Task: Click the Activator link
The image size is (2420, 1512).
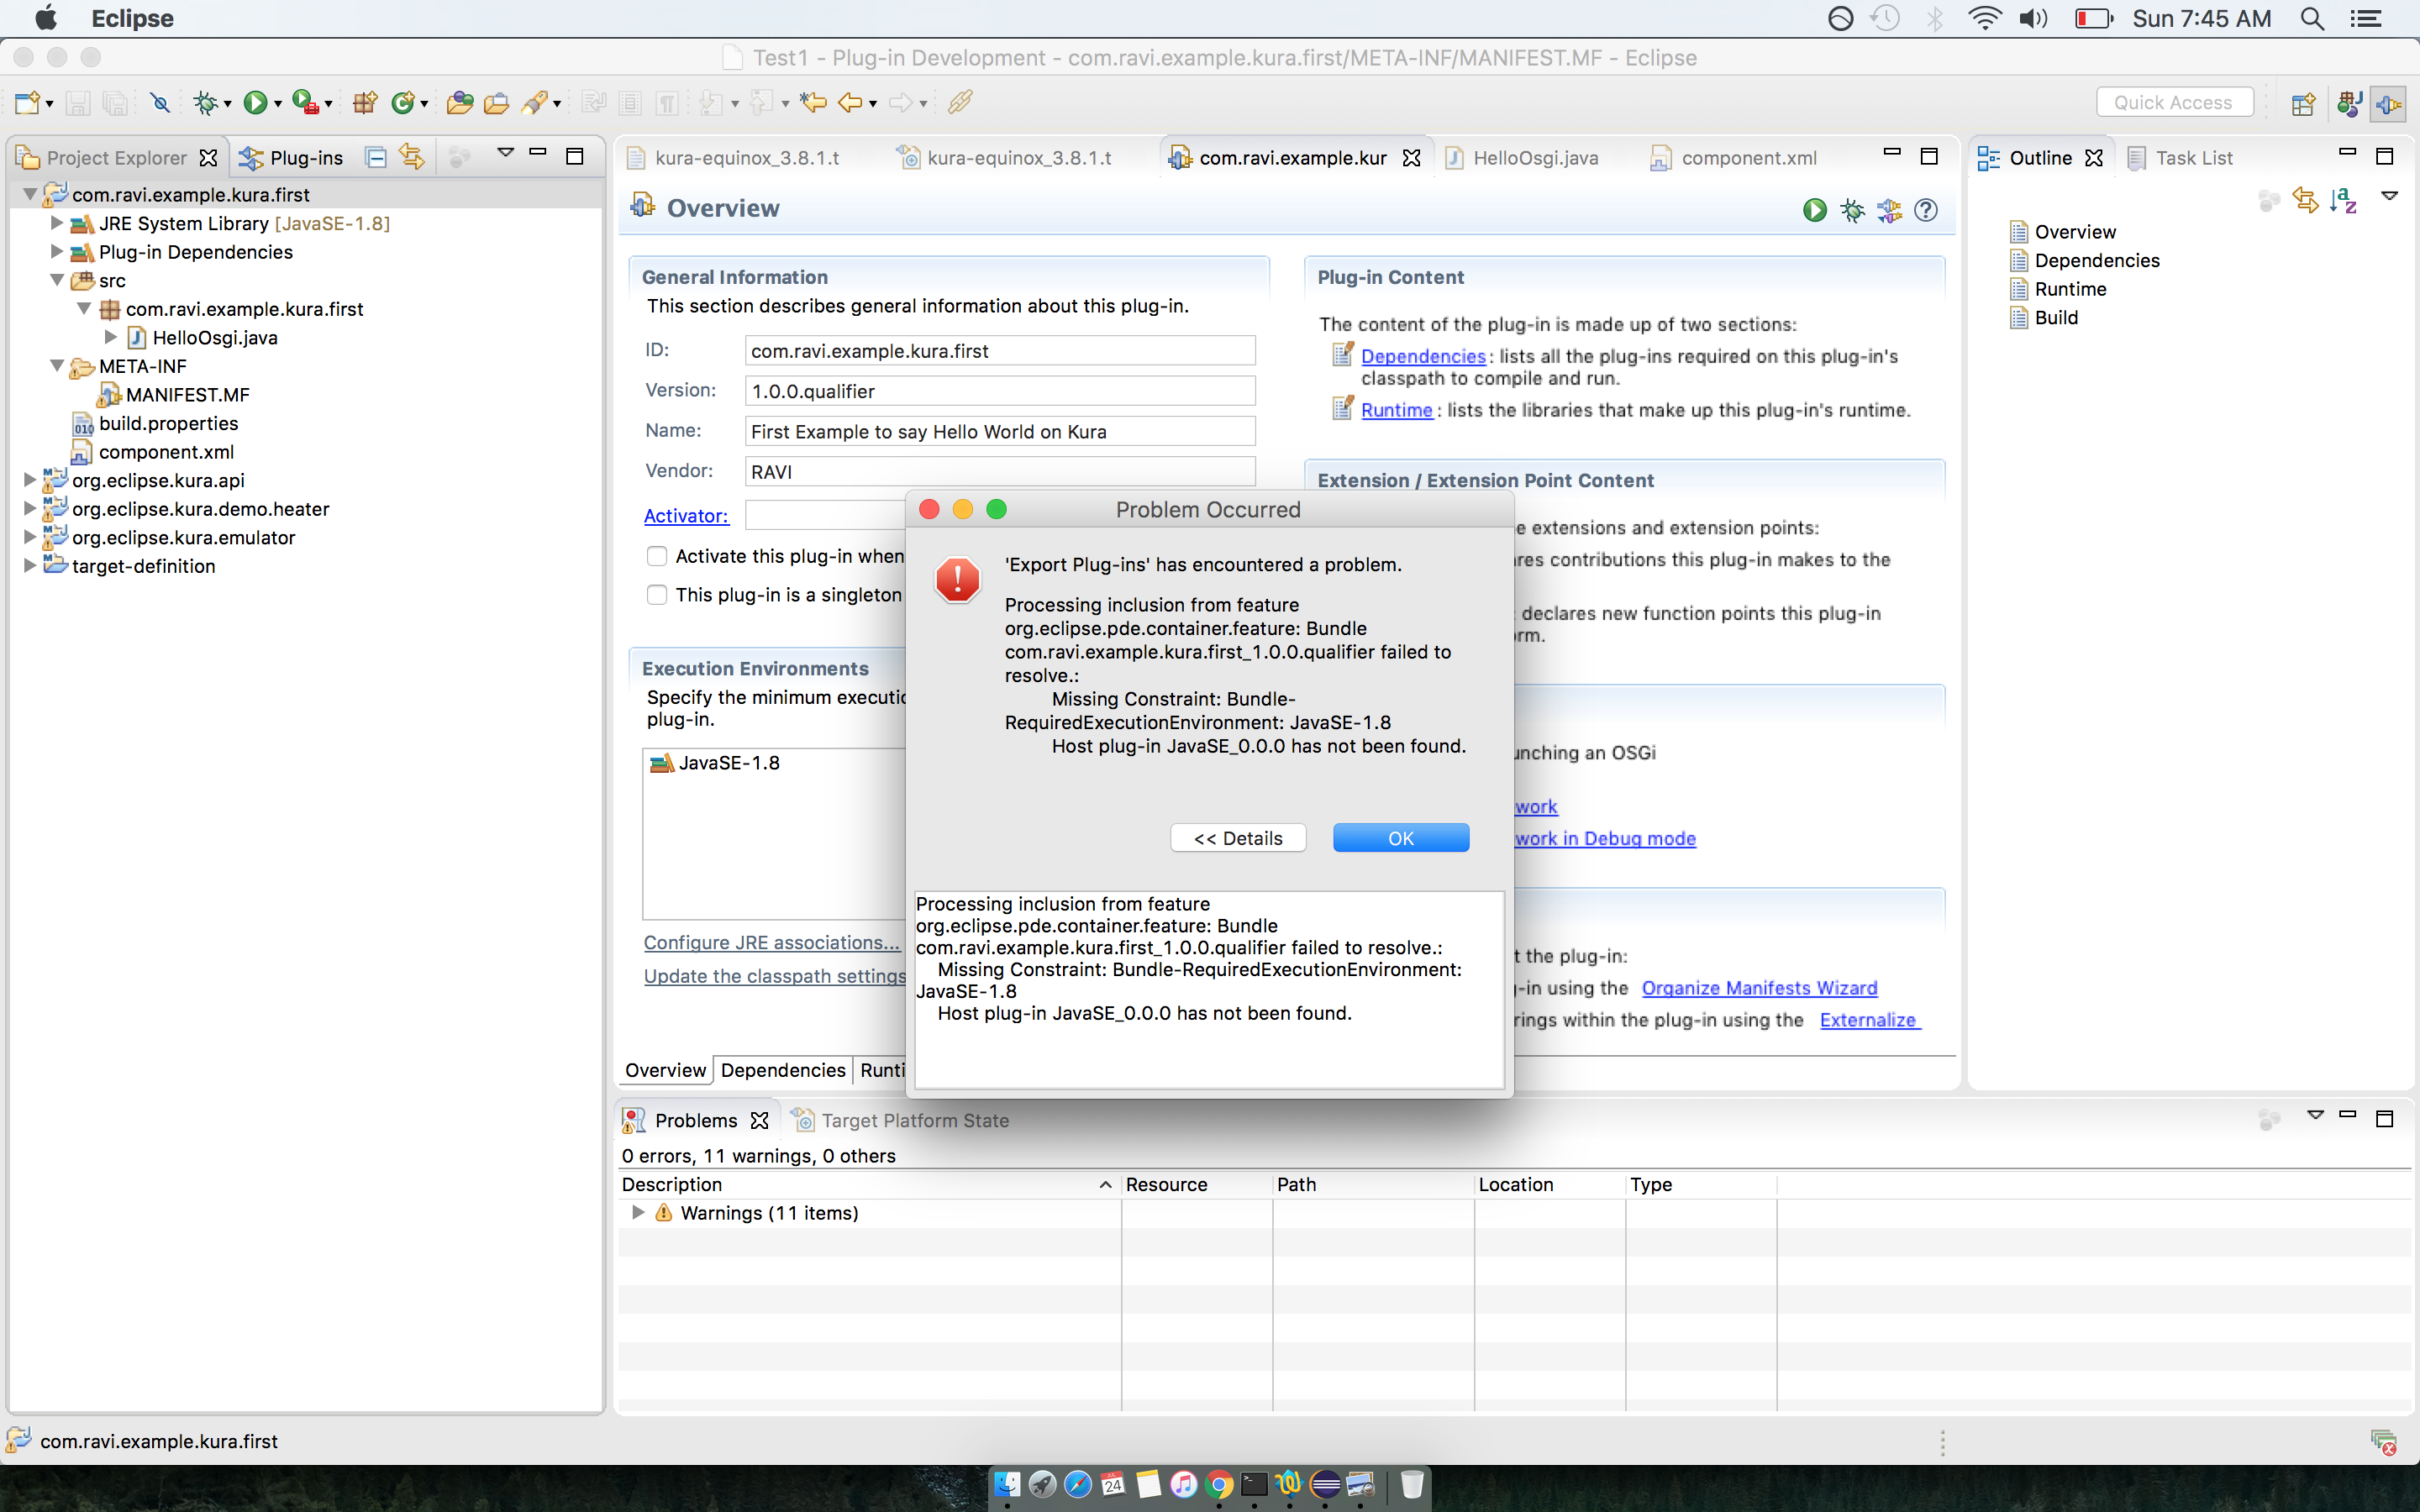Action: [686, 516]
